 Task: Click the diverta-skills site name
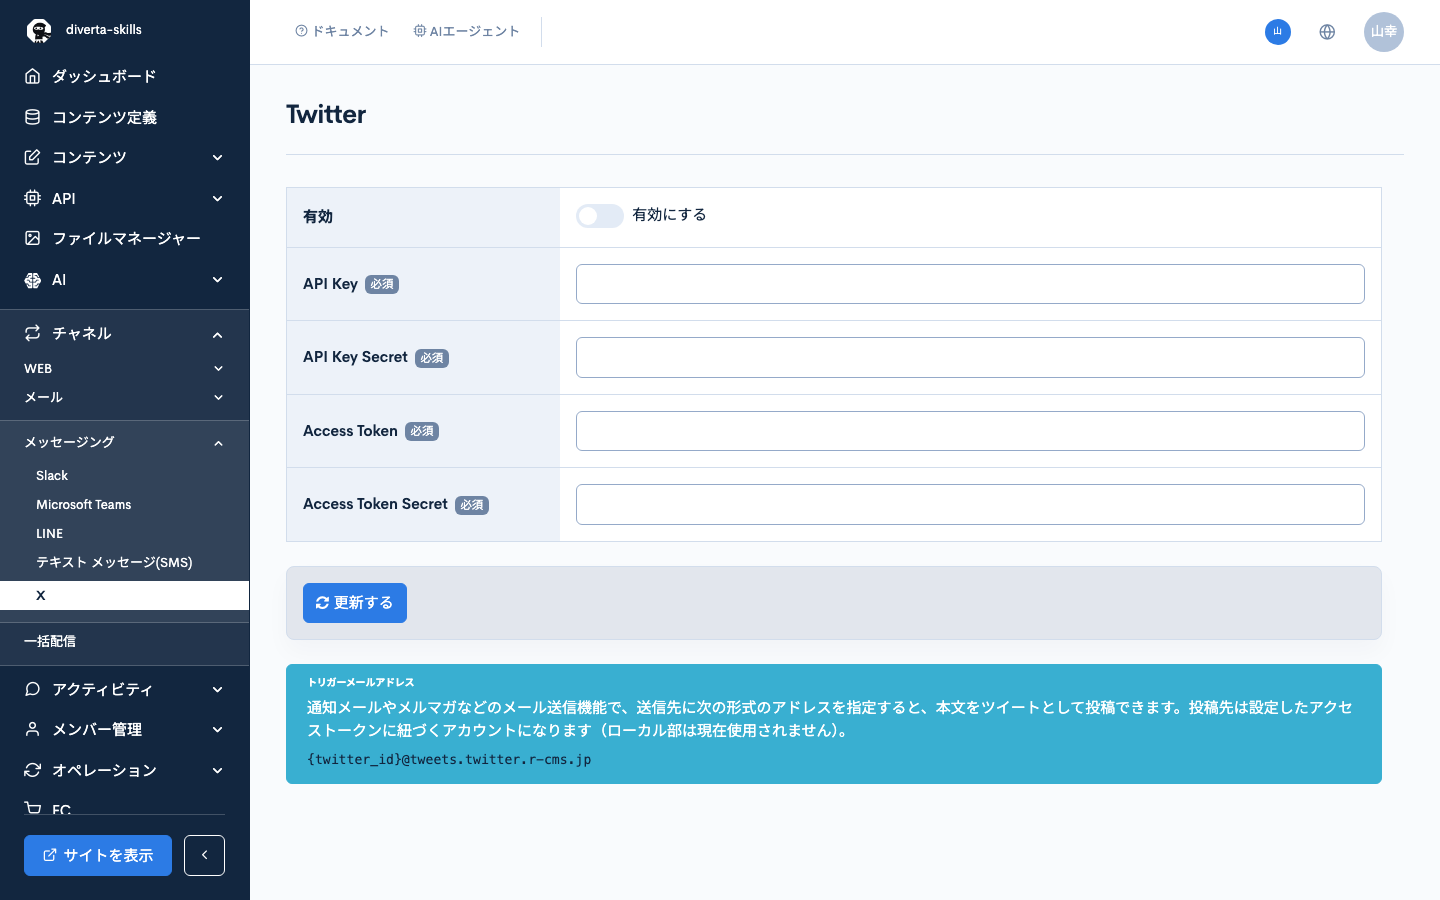104,30
